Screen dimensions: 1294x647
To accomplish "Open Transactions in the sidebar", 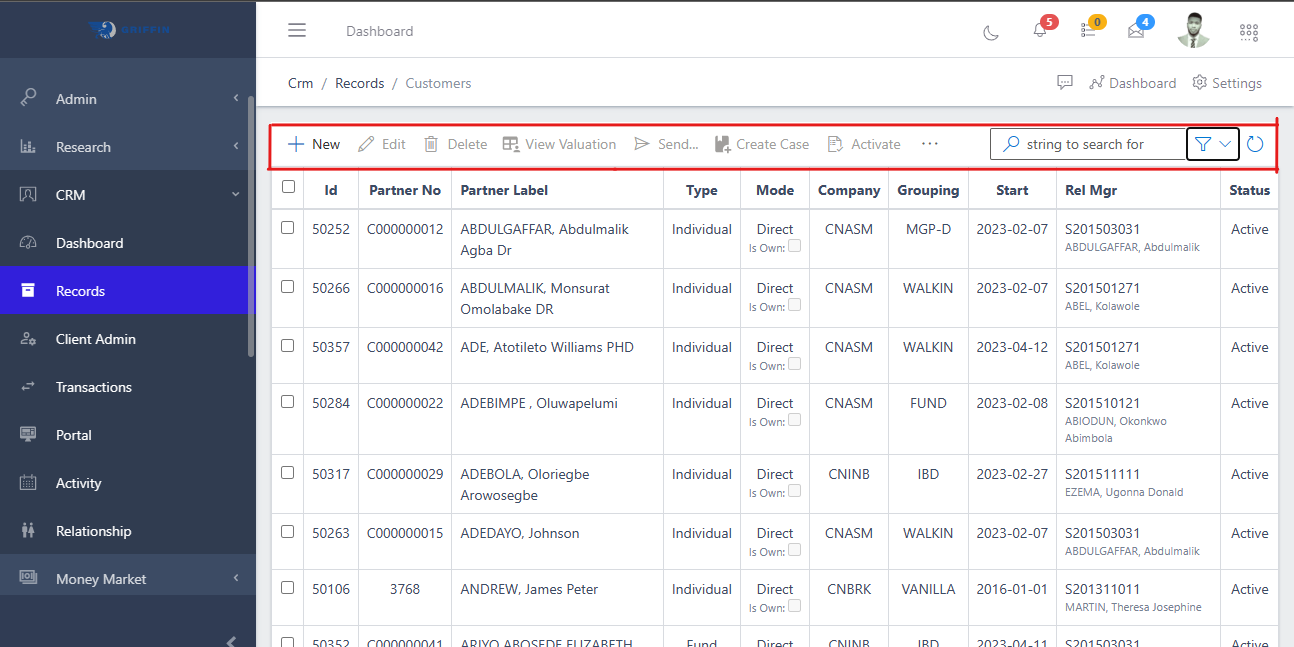I will 94,387.
